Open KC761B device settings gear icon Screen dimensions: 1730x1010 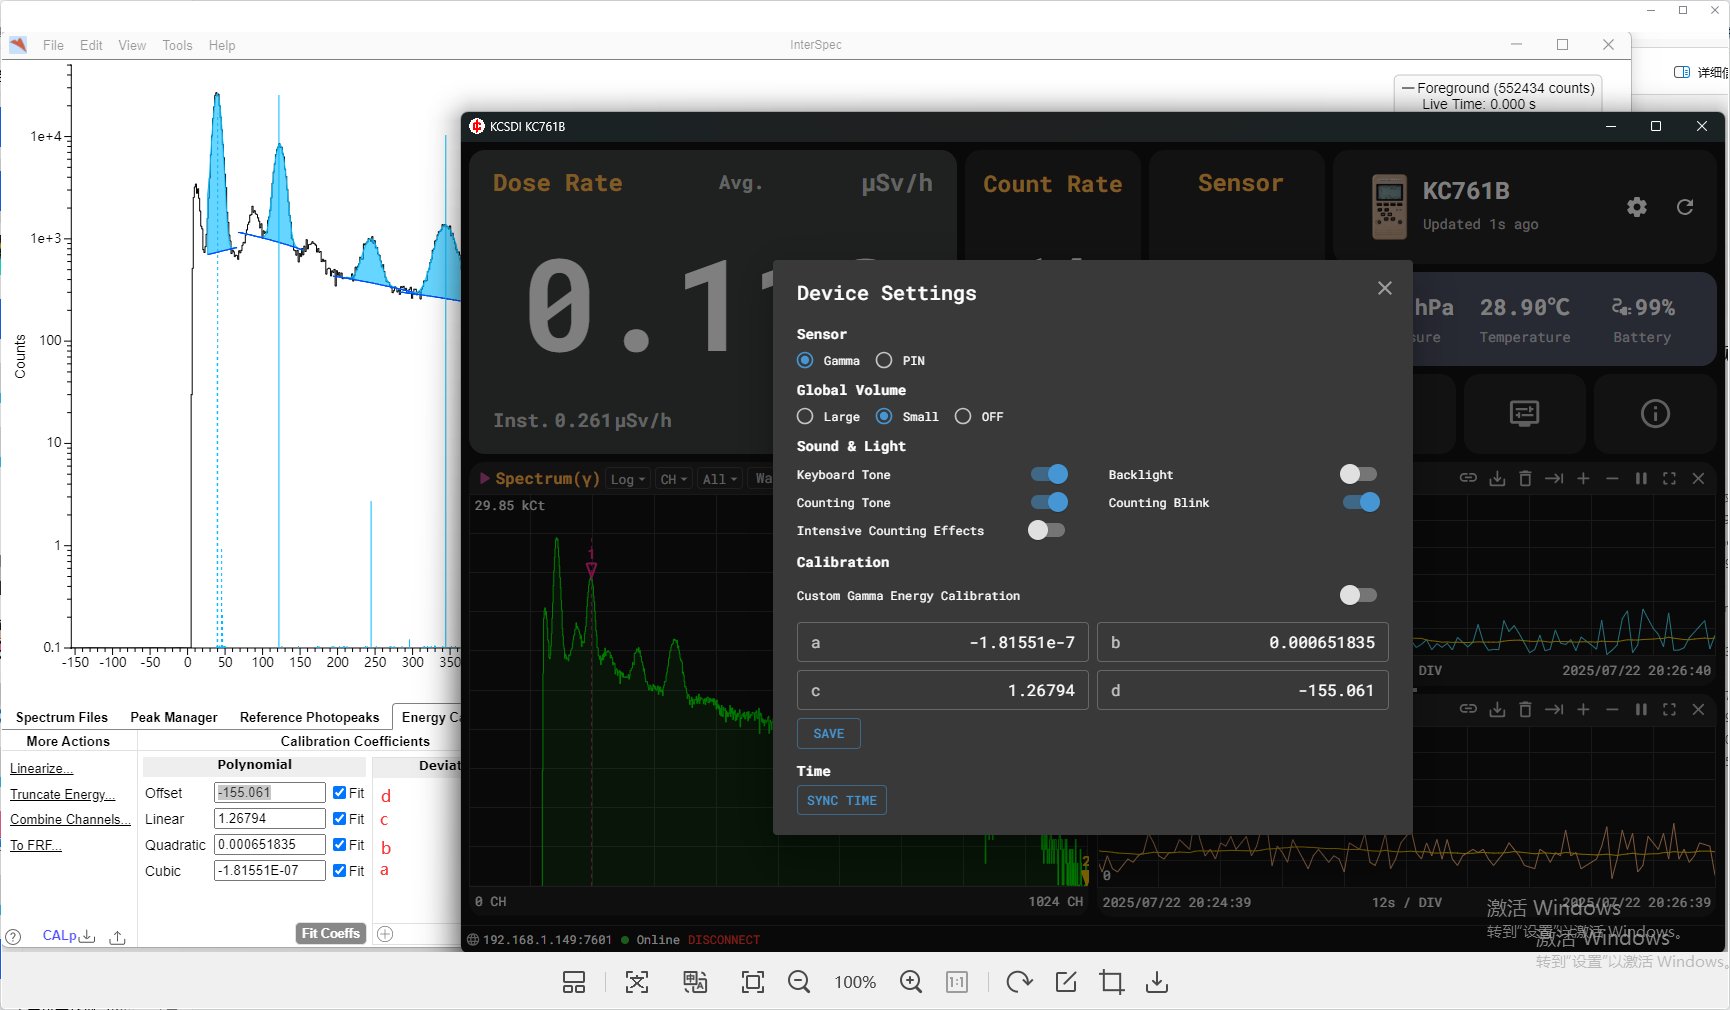click(1637, 207)
